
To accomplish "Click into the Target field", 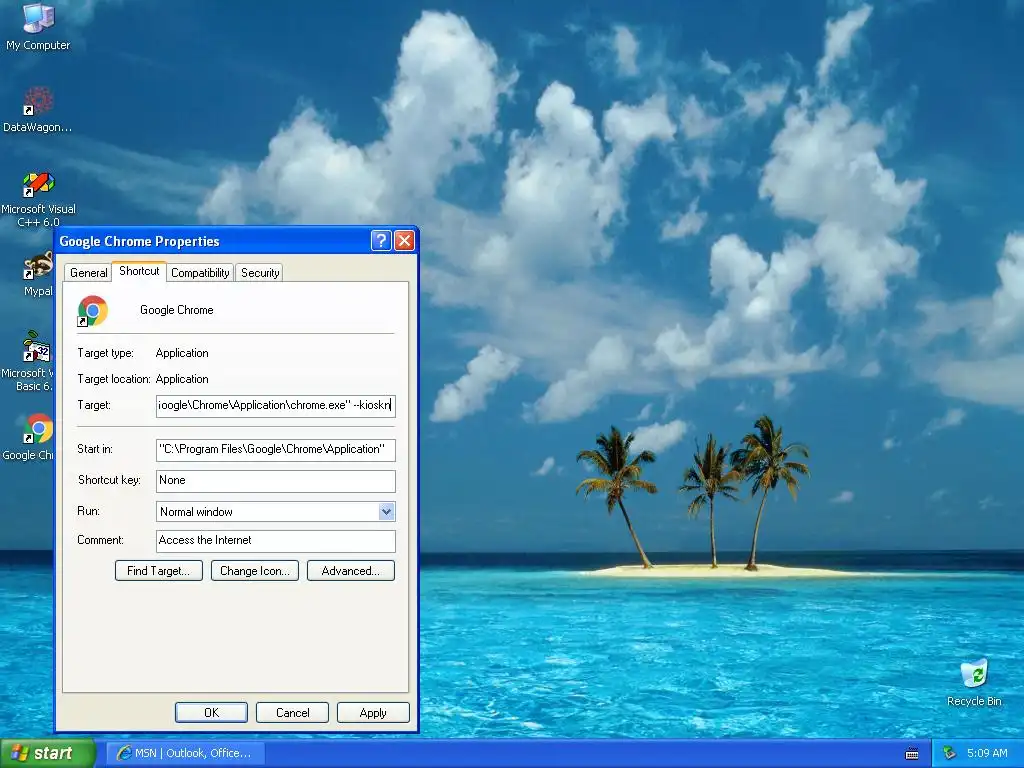I will pyautogui.click(x=276, y=406).
